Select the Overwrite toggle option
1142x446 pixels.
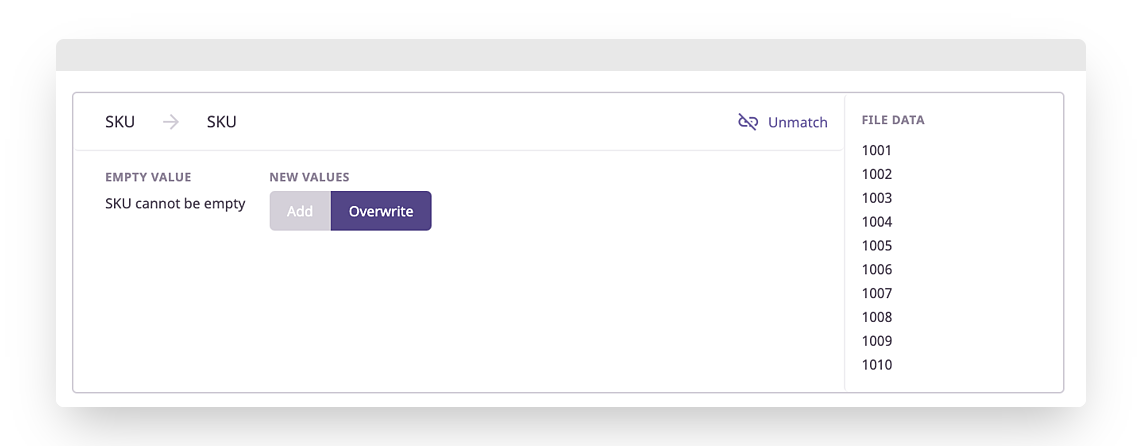tap(381, 211)
